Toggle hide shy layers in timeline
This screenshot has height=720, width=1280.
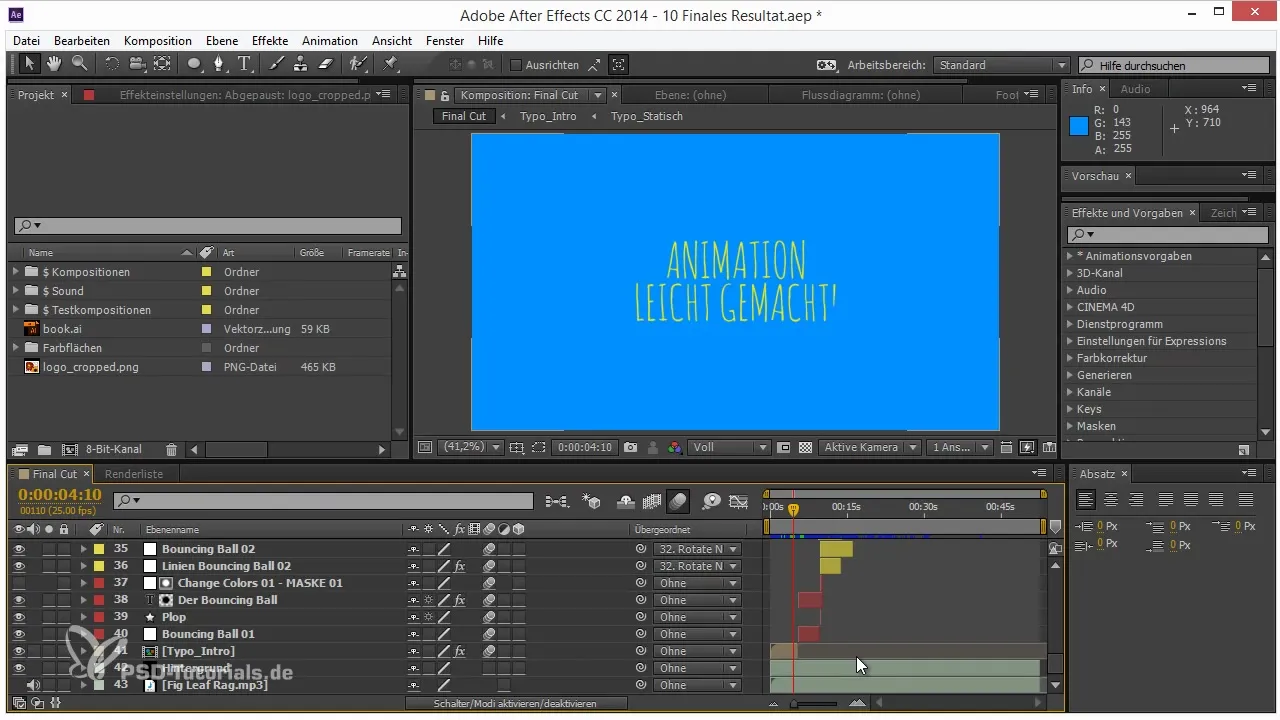tap(627, 501)
